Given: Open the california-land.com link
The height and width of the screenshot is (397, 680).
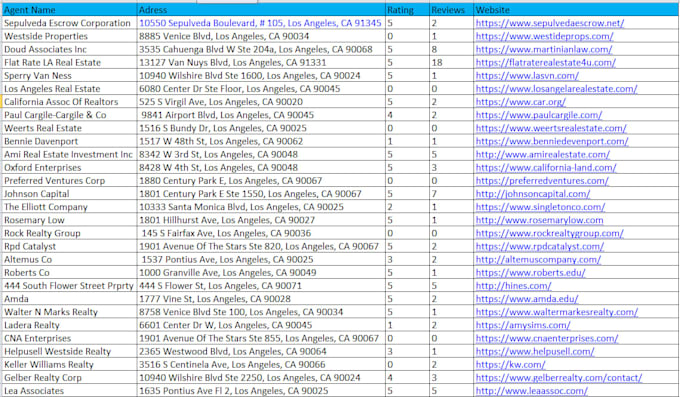Looking at the screenshot, I should point(546,167).
